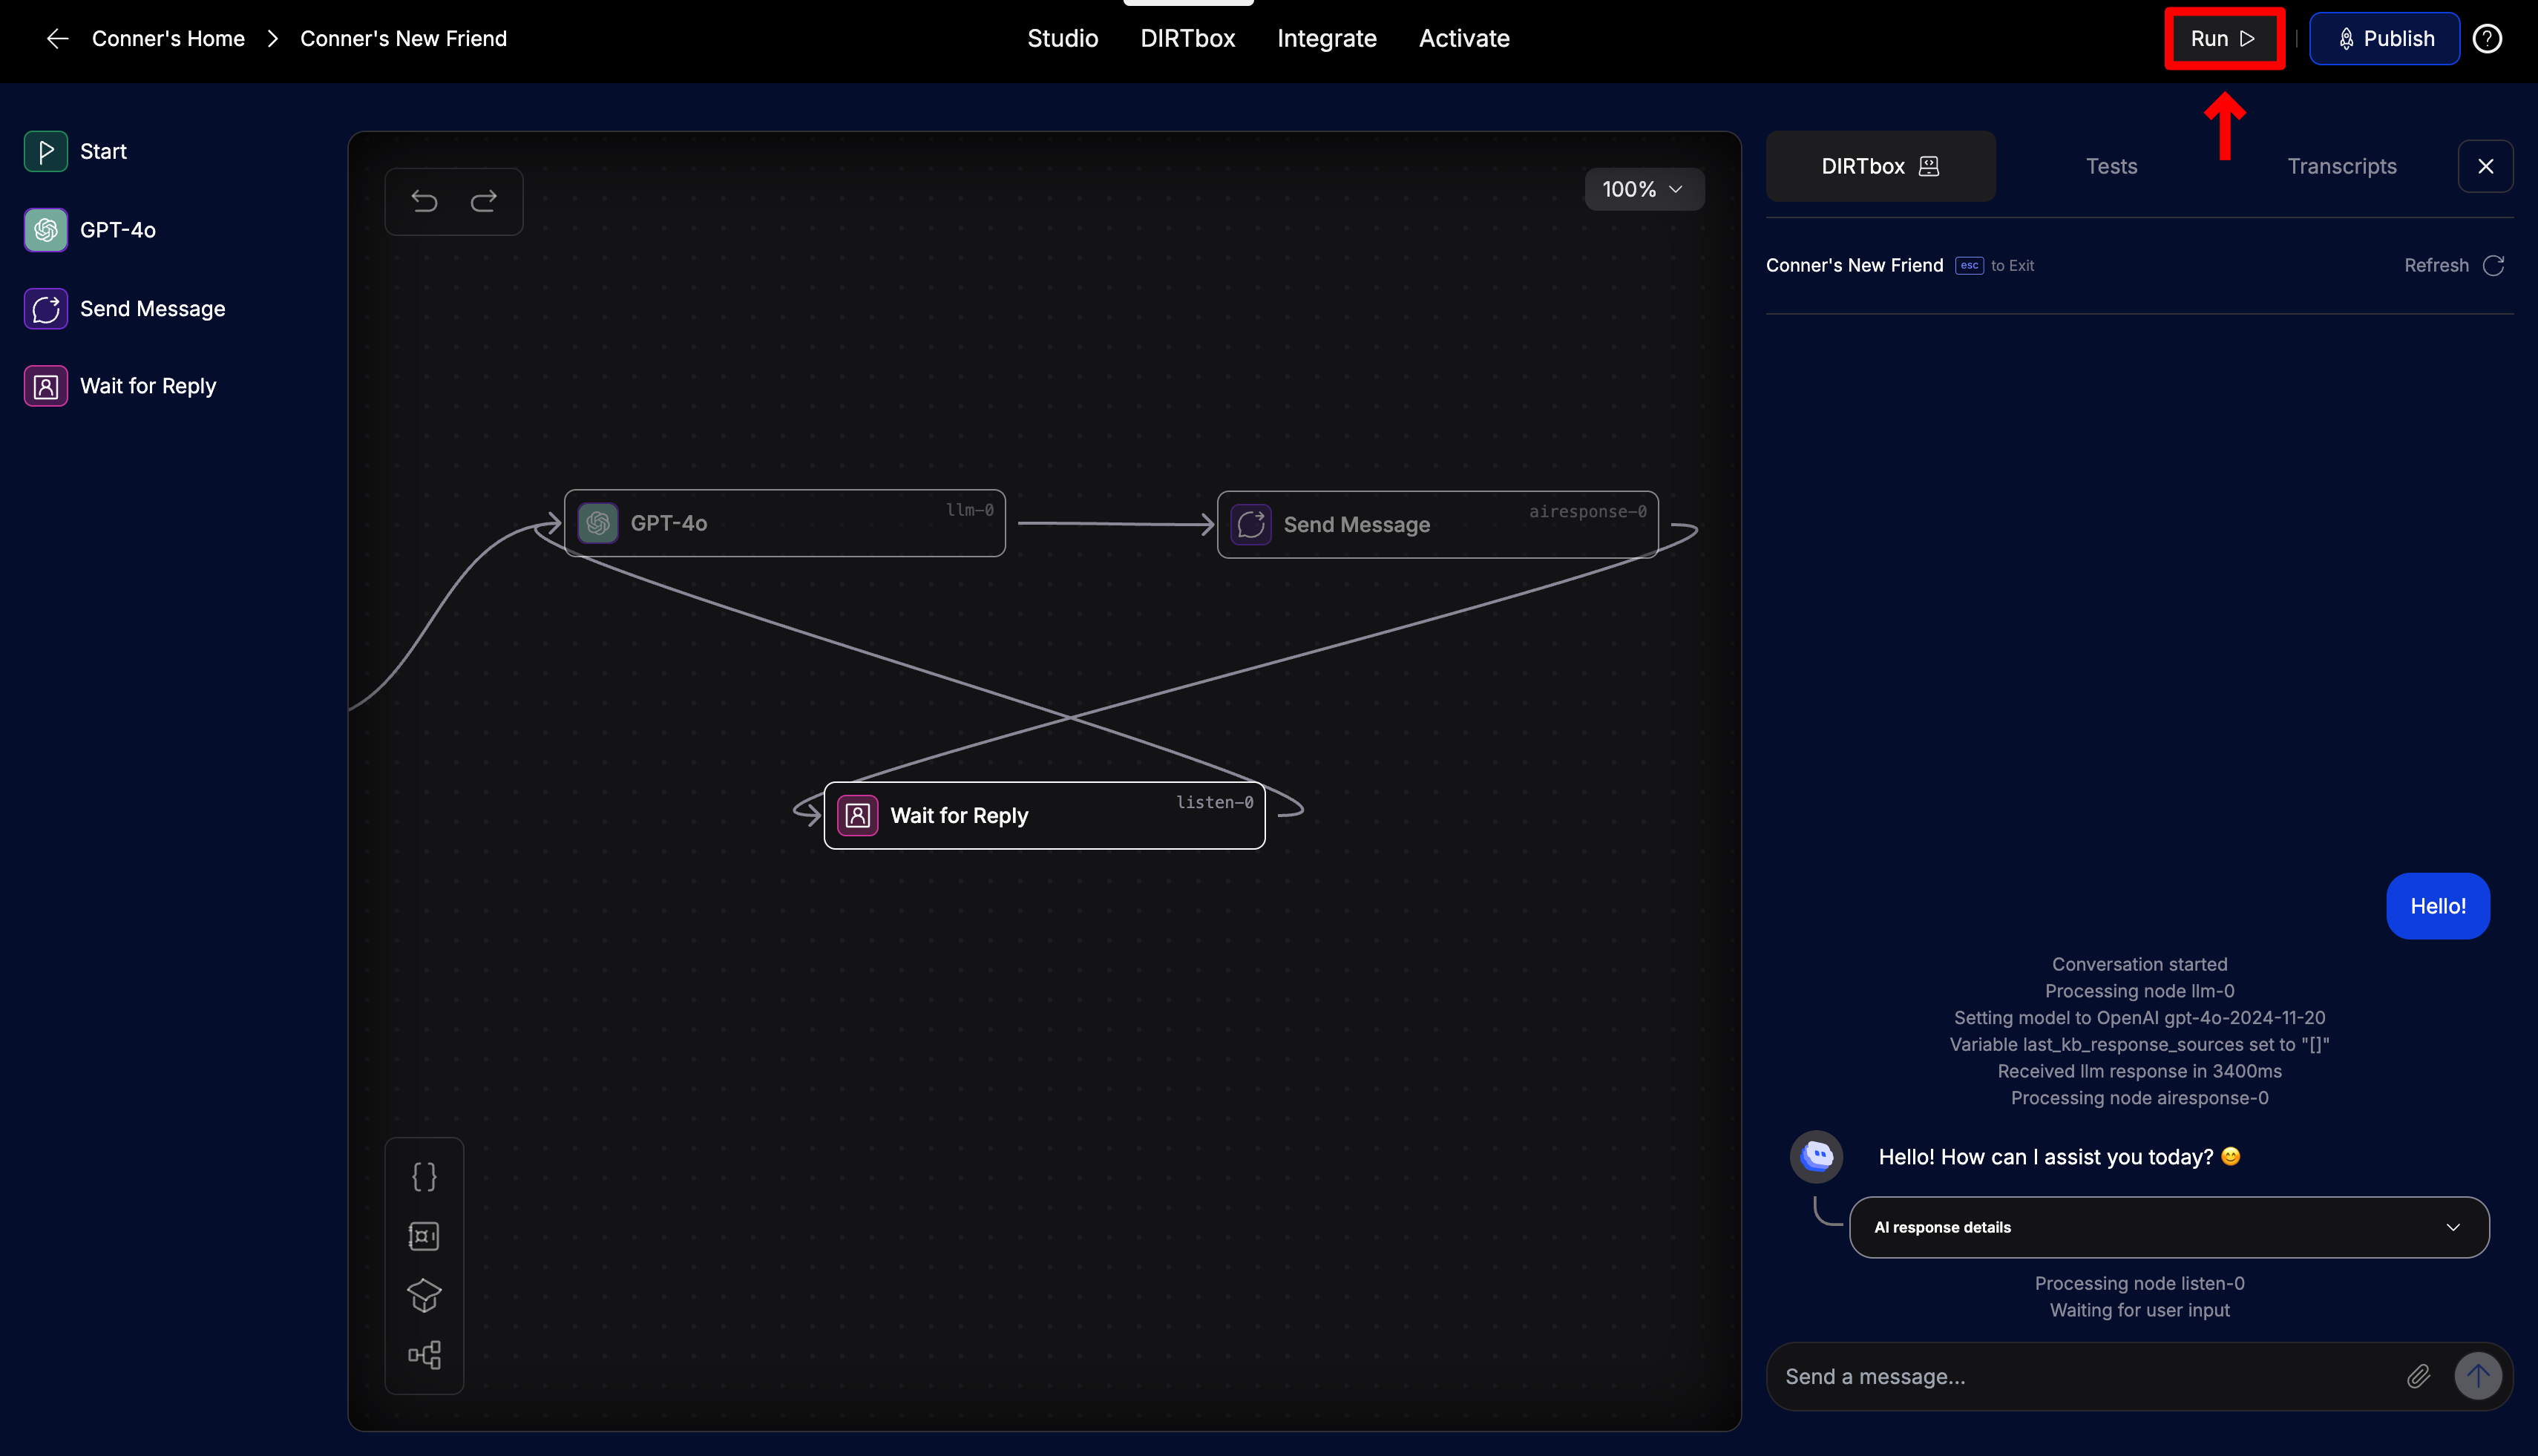
Task: Click the auto-layout flow diagram icon
Action: click(424, 1355)
